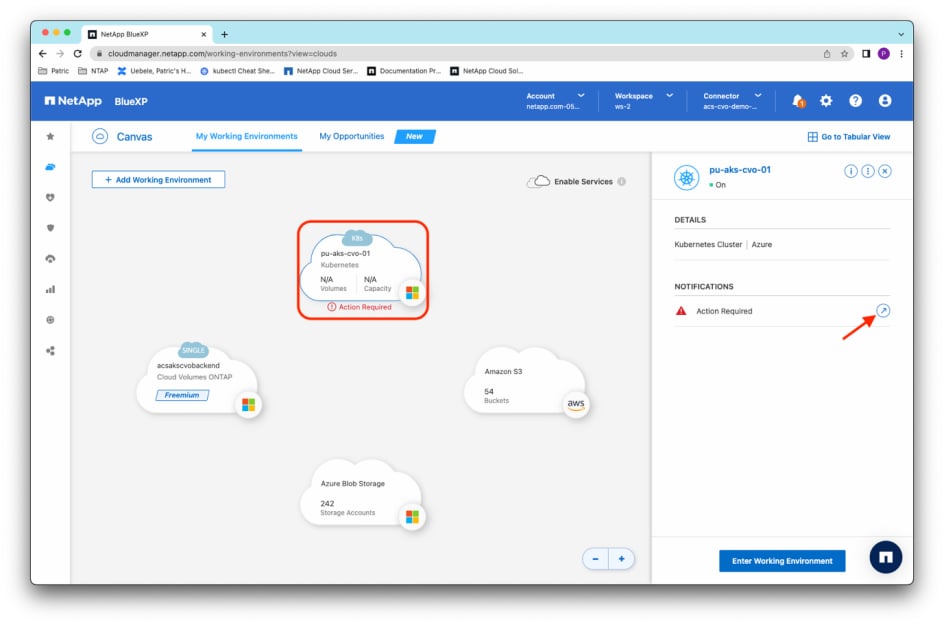944x625 pixels.
Task: Select the pu-aks-cvo-01 Kubernetes cloud
Action: (362, 269)
